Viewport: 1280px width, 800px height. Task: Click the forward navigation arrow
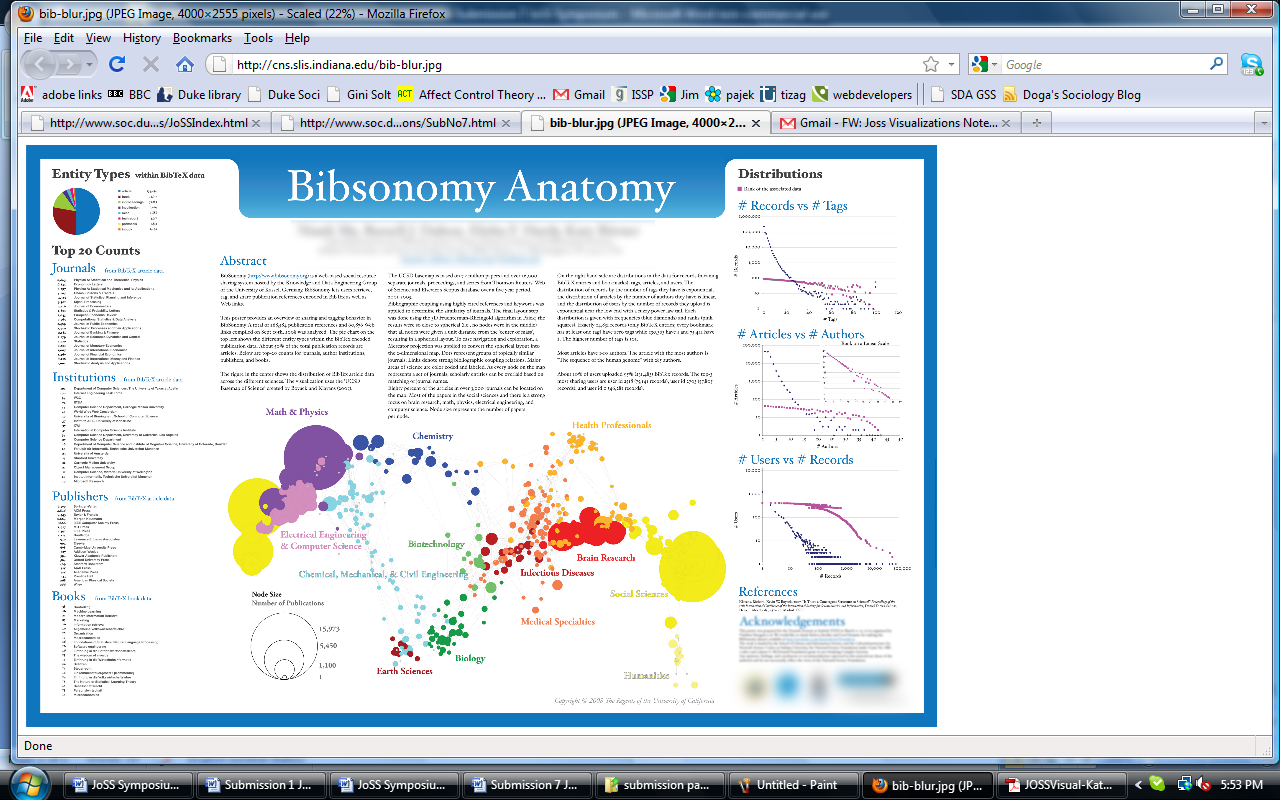(71, 64)
